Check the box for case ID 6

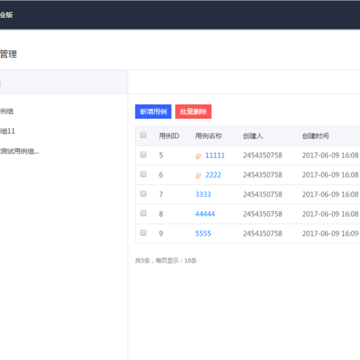point(143,174)
